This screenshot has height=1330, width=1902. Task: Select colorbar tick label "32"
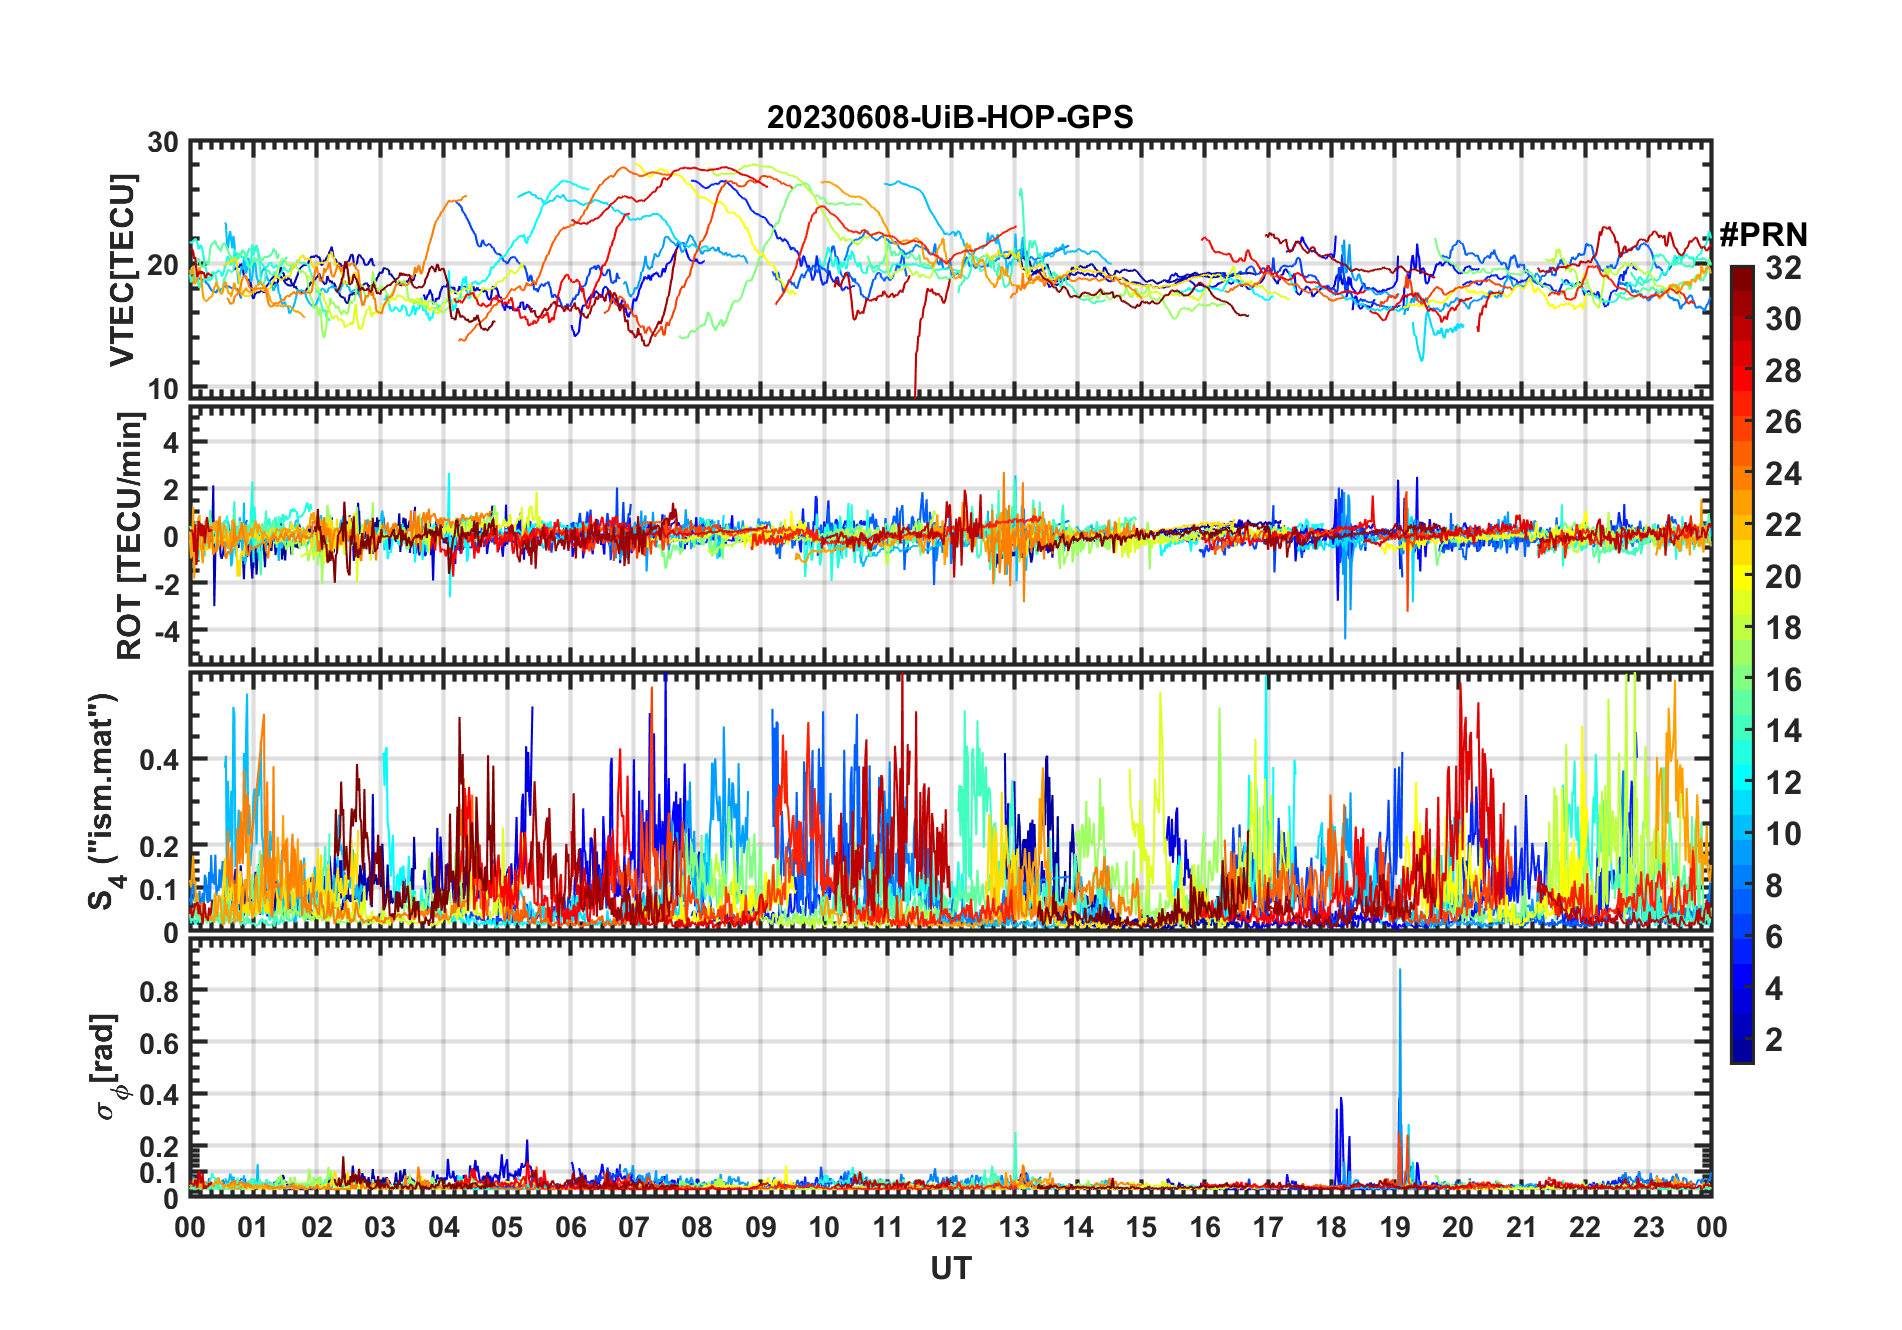(x=1783, y=267)
